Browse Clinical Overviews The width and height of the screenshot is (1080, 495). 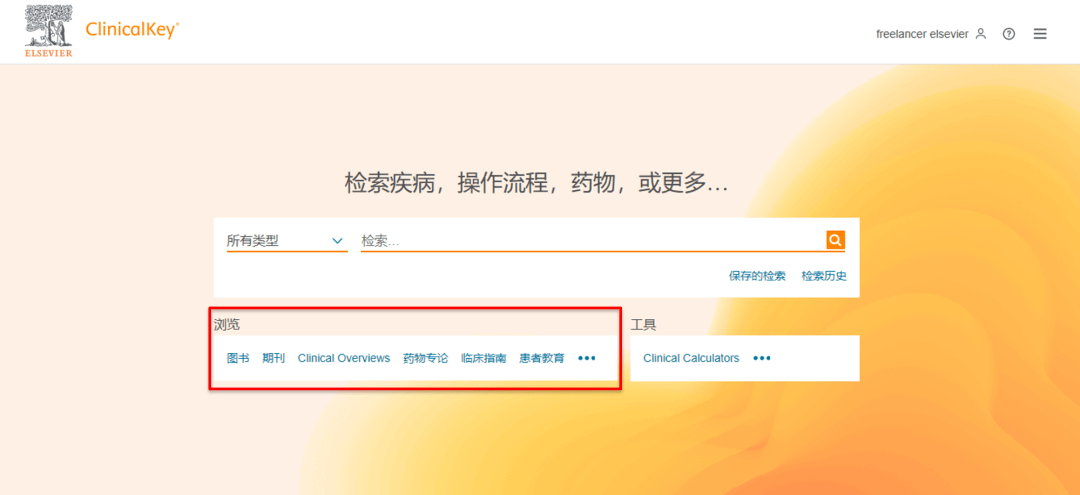click(344, 358)
